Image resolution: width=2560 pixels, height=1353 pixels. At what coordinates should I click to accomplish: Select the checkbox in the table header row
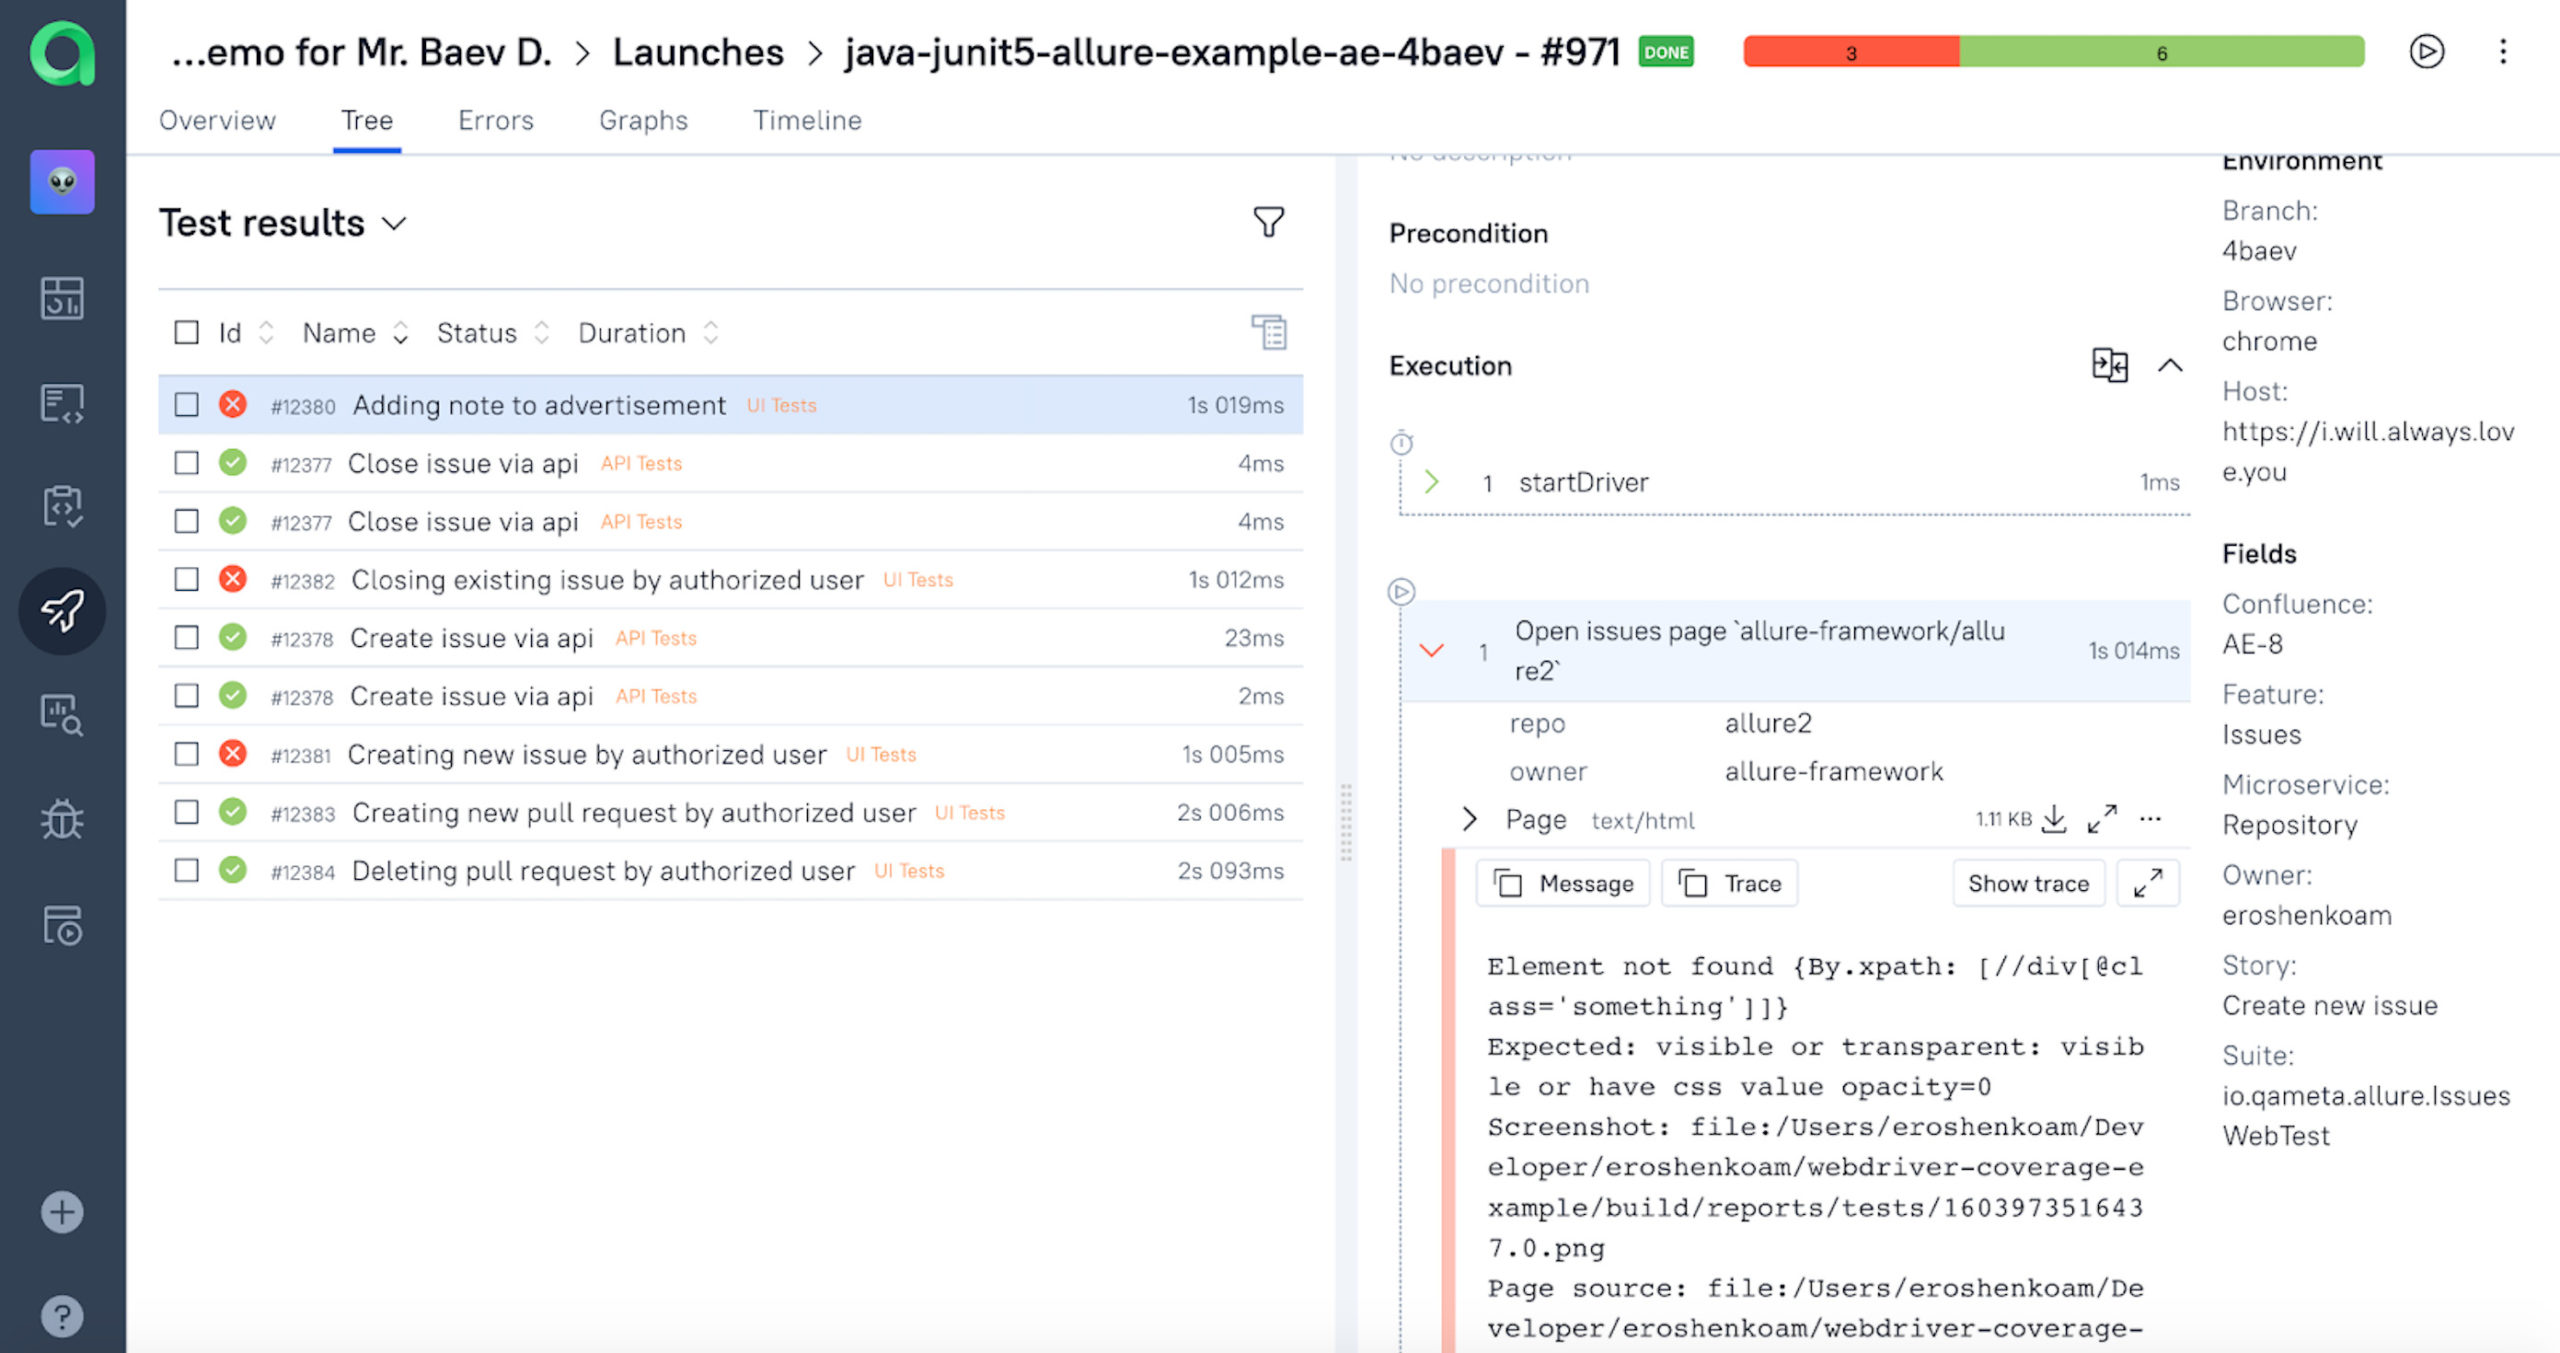(x=186, y=331)
